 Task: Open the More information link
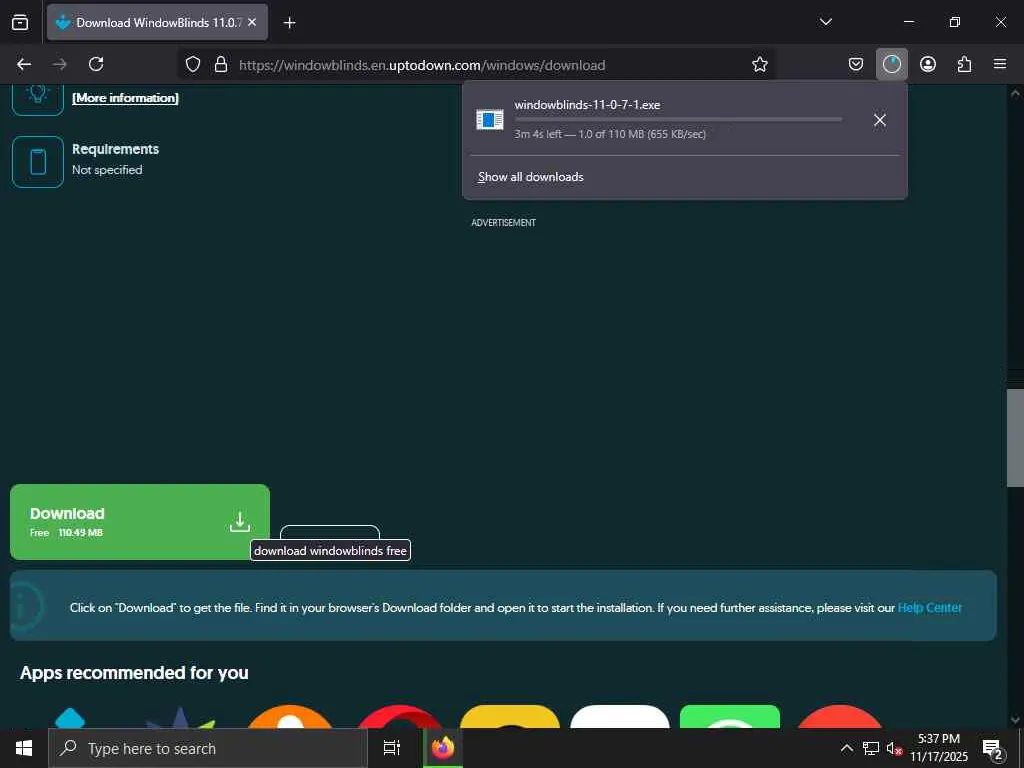pos(125,98)
